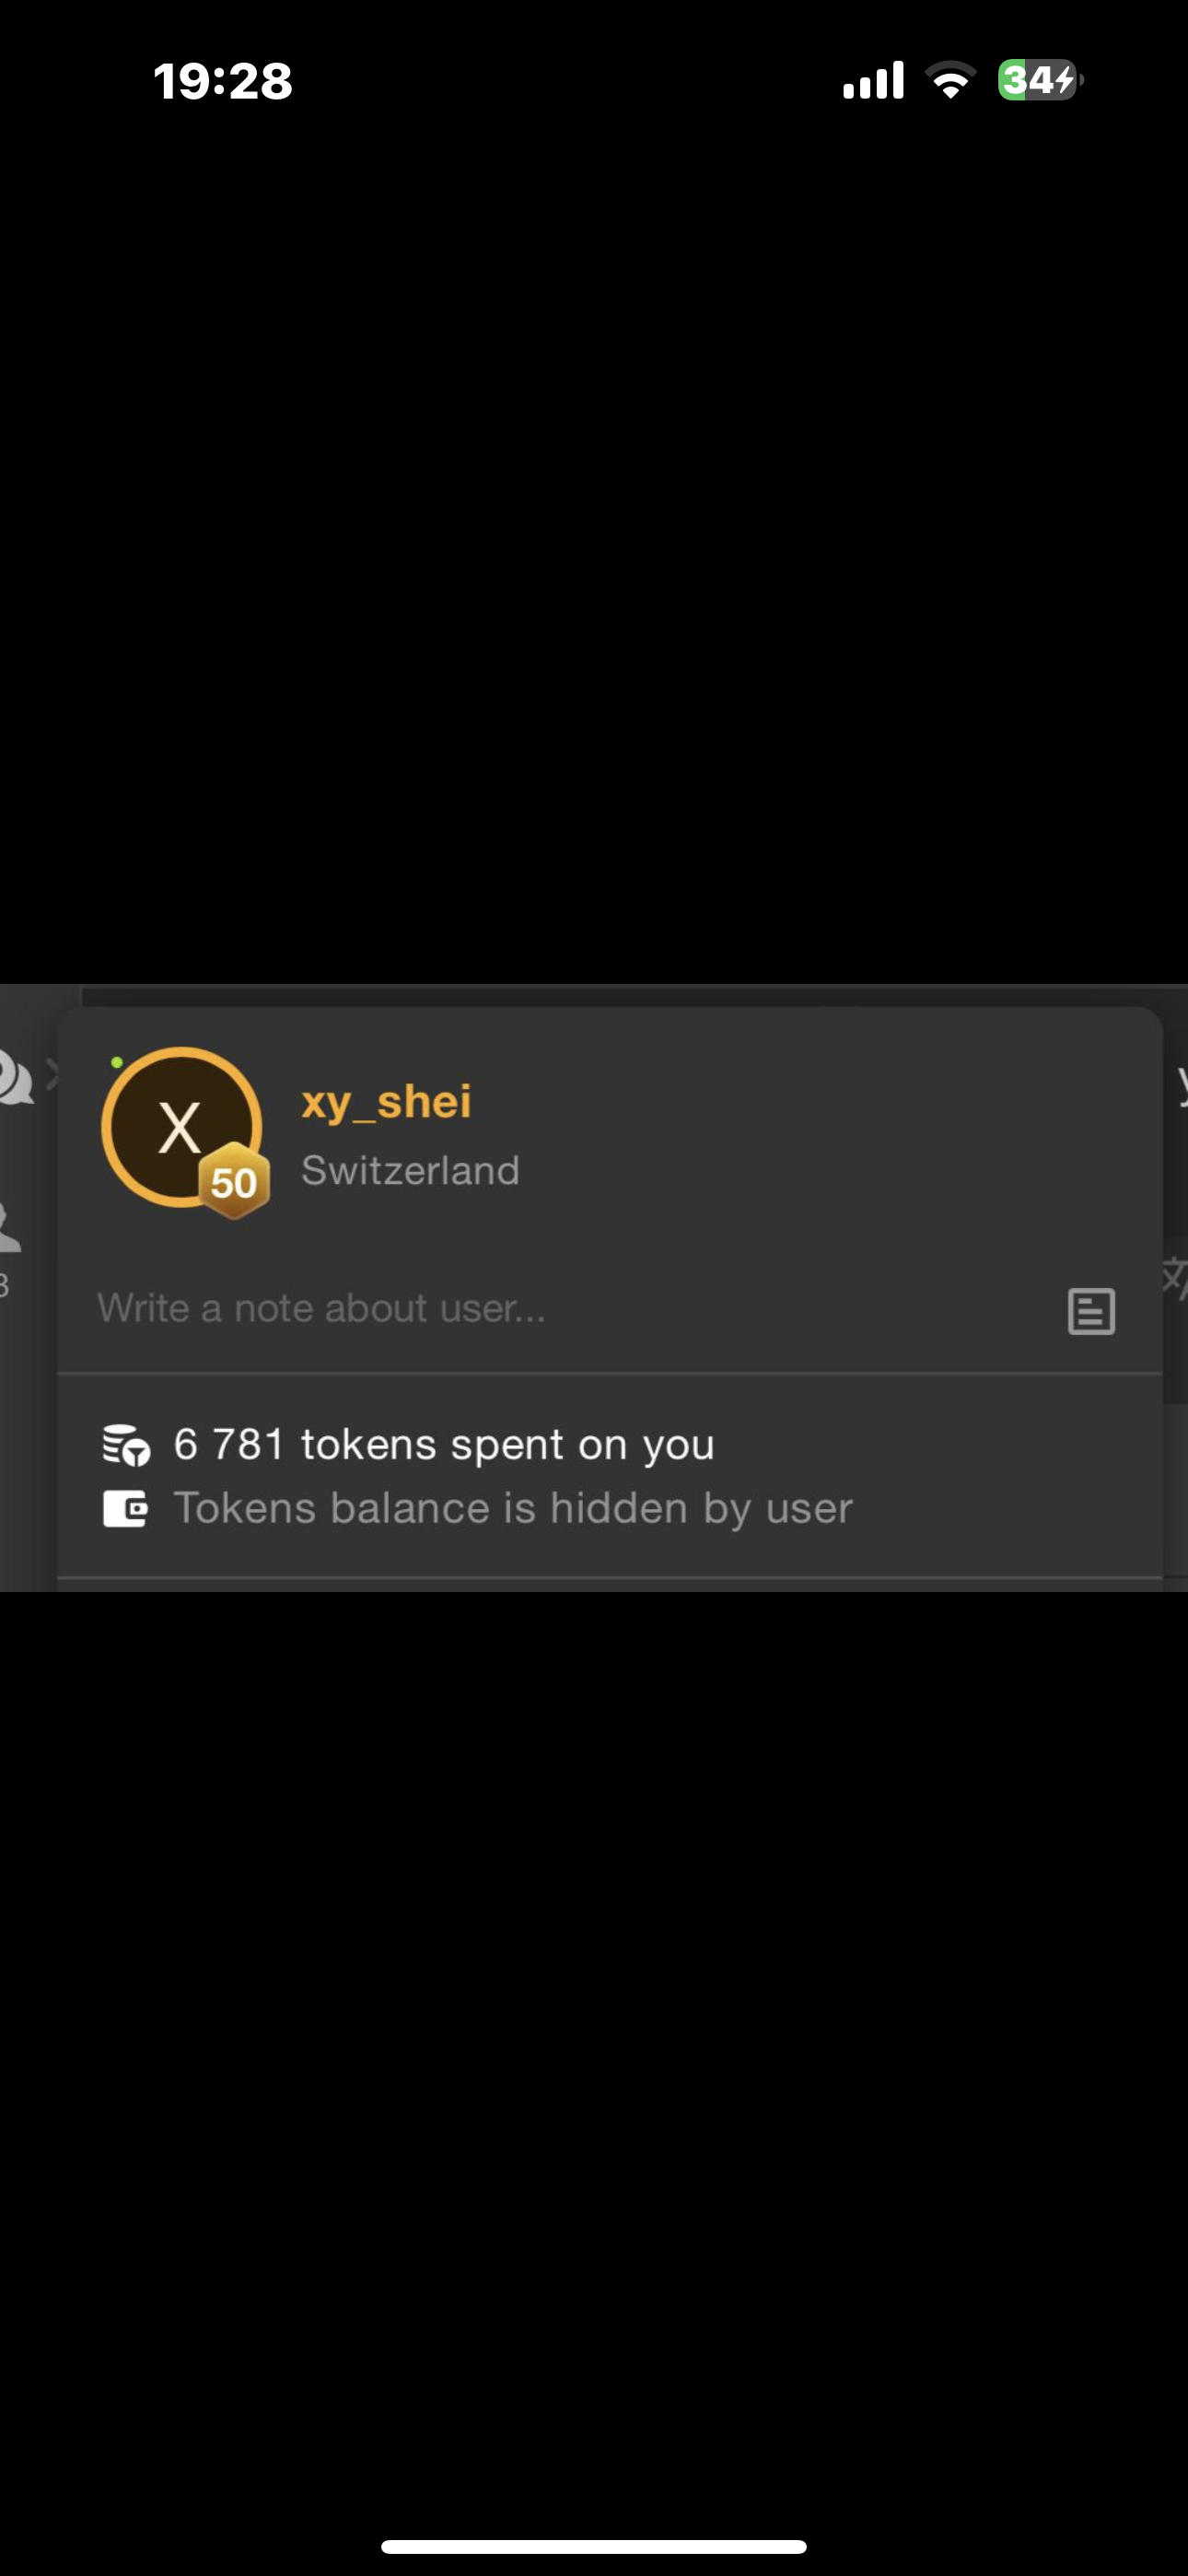
Task: Open xy_shei's profile via the username
Action: click(x=386, y=1101)
